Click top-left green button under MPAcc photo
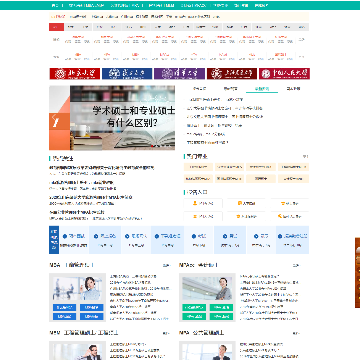 pos(194,307)
